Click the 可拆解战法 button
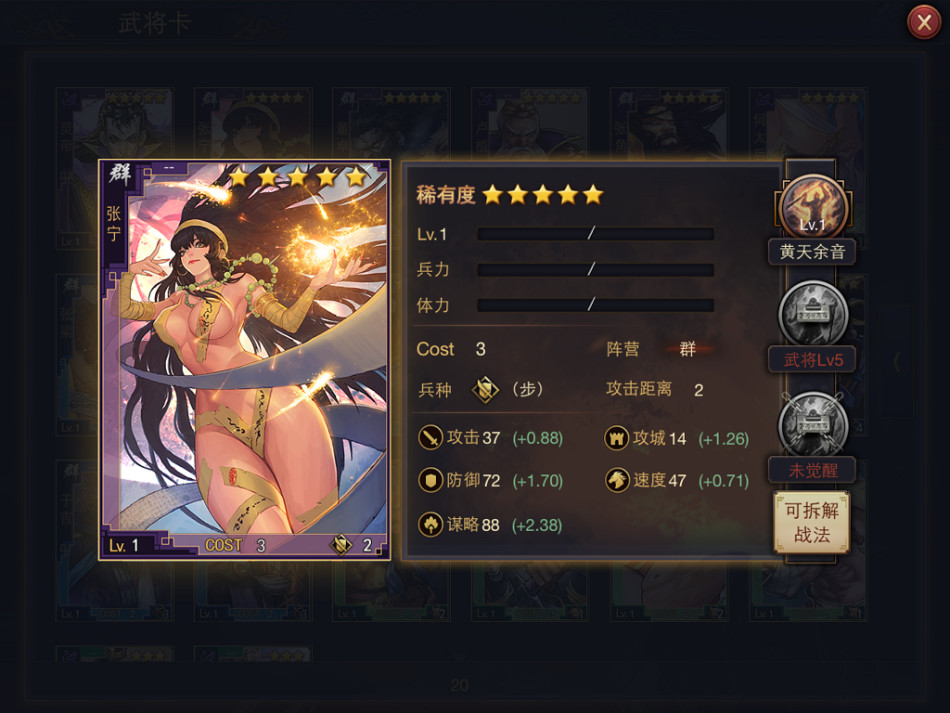 click(812, 523)
